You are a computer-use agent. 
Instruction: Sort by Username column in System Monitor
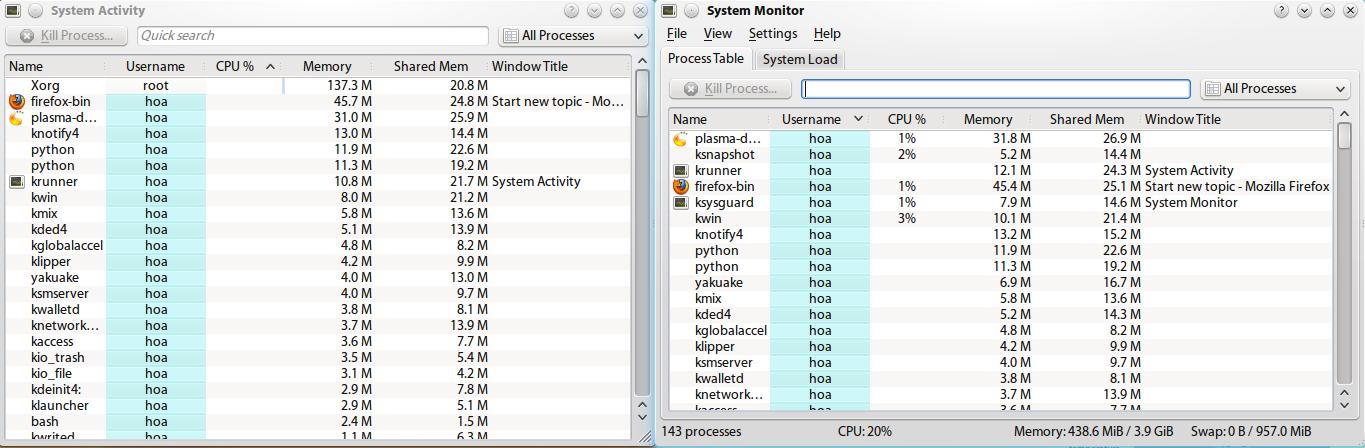click(819, 119)
